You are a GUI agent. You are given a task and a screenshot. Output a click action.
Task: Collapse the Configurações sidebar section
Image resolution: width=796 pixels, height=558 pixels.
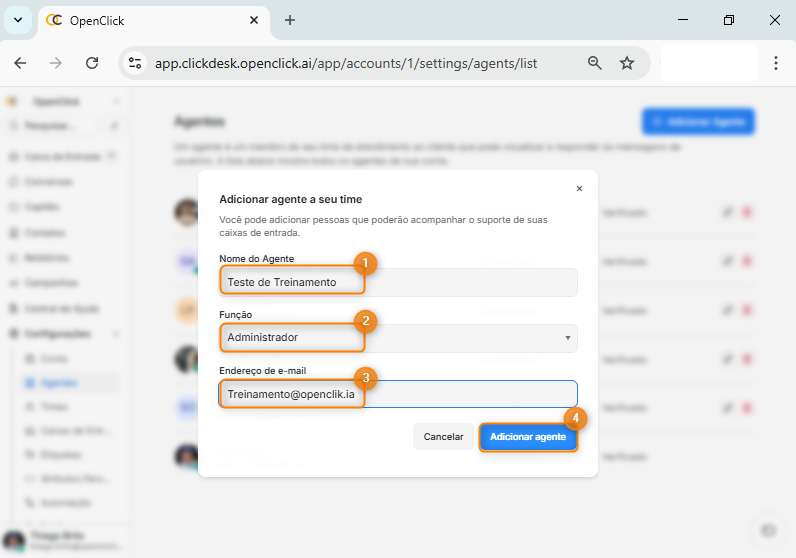pos(117,333)
